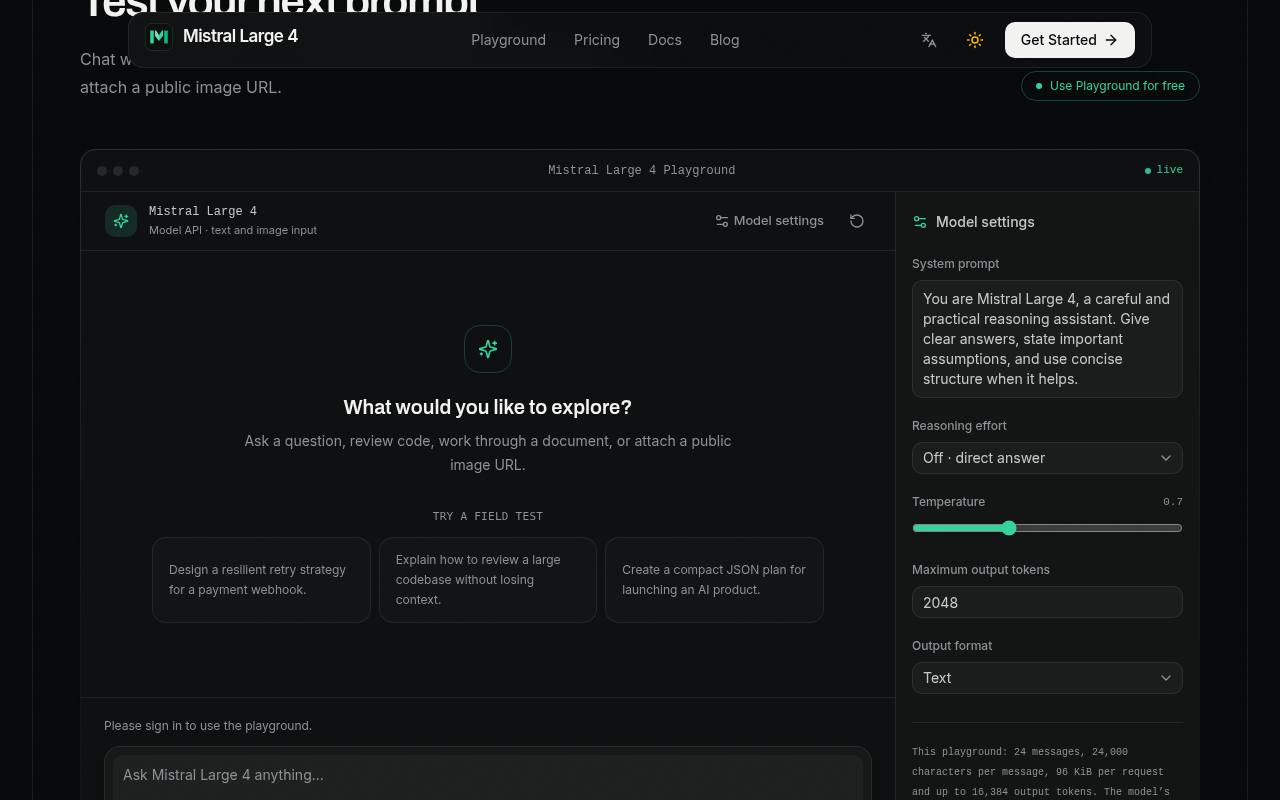Click the sliders icon in the Model settings panel header

tap(920, 222)
